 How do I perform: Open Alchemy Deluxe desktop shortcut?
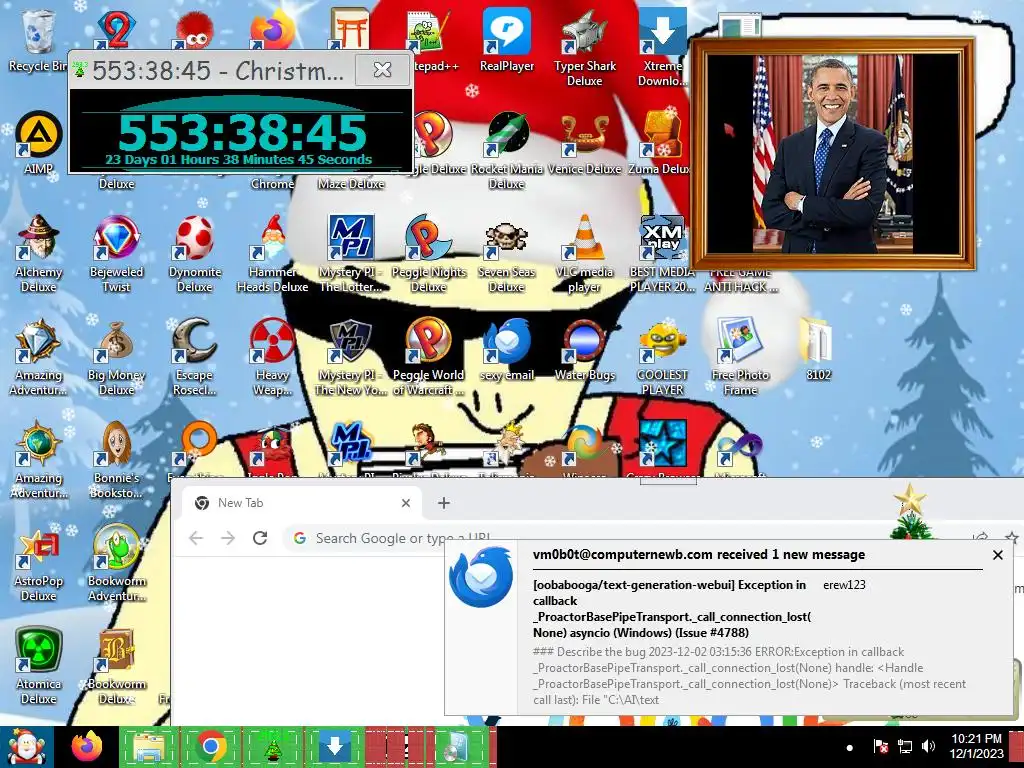tap(39, 254)
